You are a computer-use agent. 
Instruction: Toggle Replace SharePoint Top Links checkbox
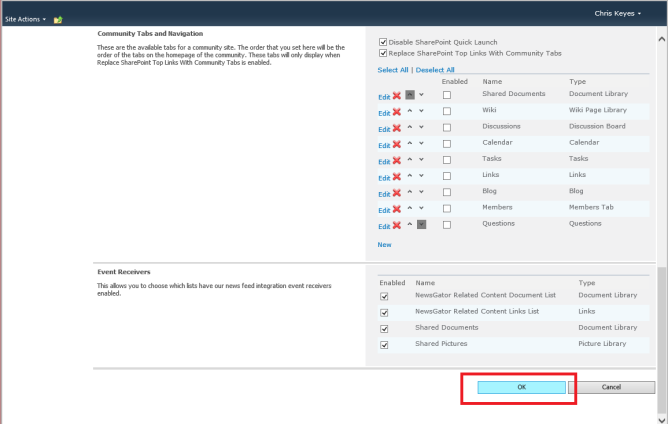[x=383, y=53]
